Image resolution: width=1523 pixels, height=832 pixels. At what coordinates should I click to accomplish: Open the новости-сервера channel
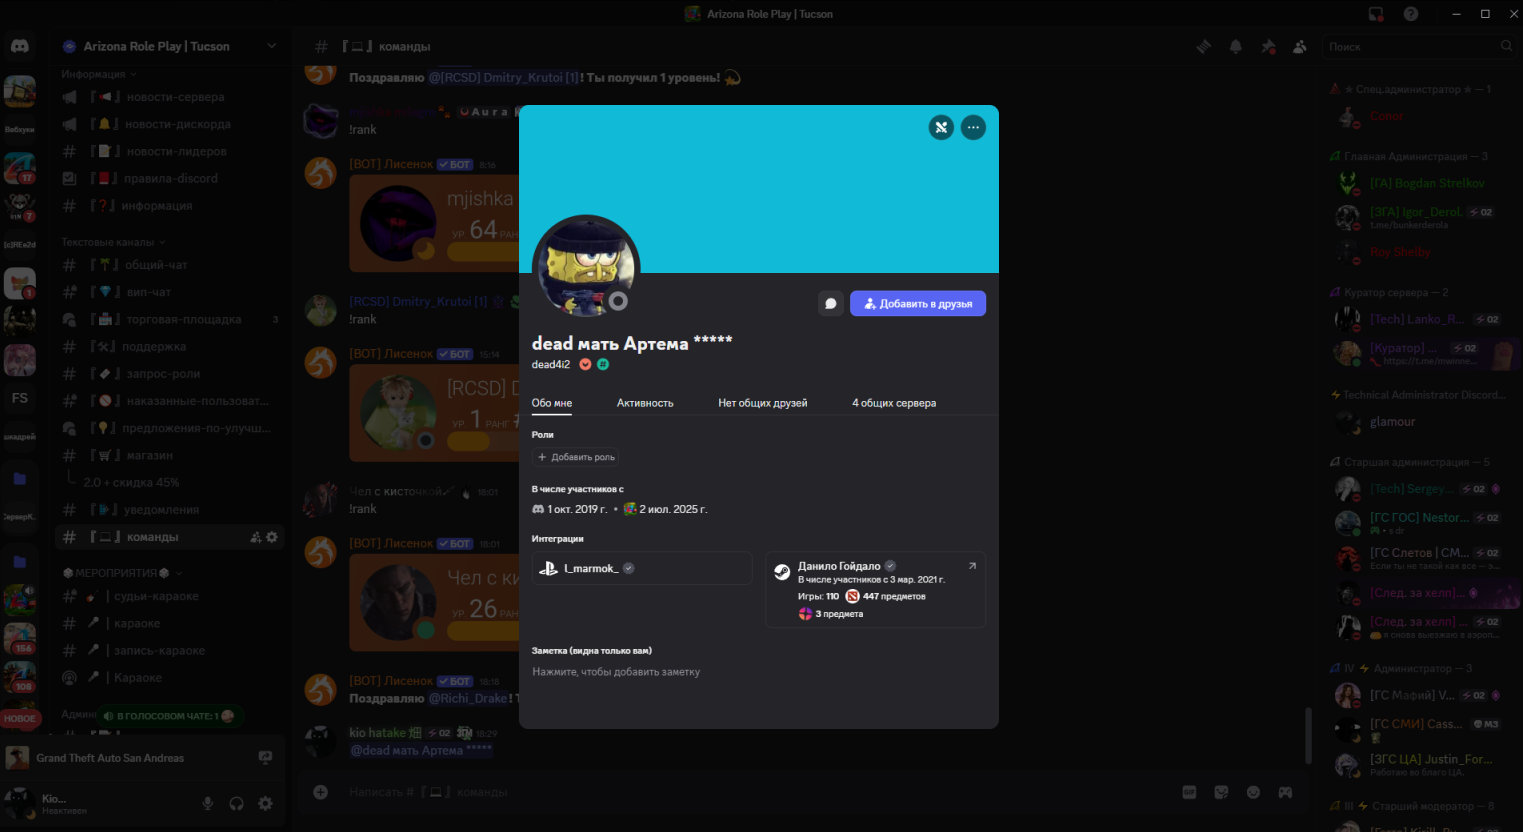tap(170, 97)
